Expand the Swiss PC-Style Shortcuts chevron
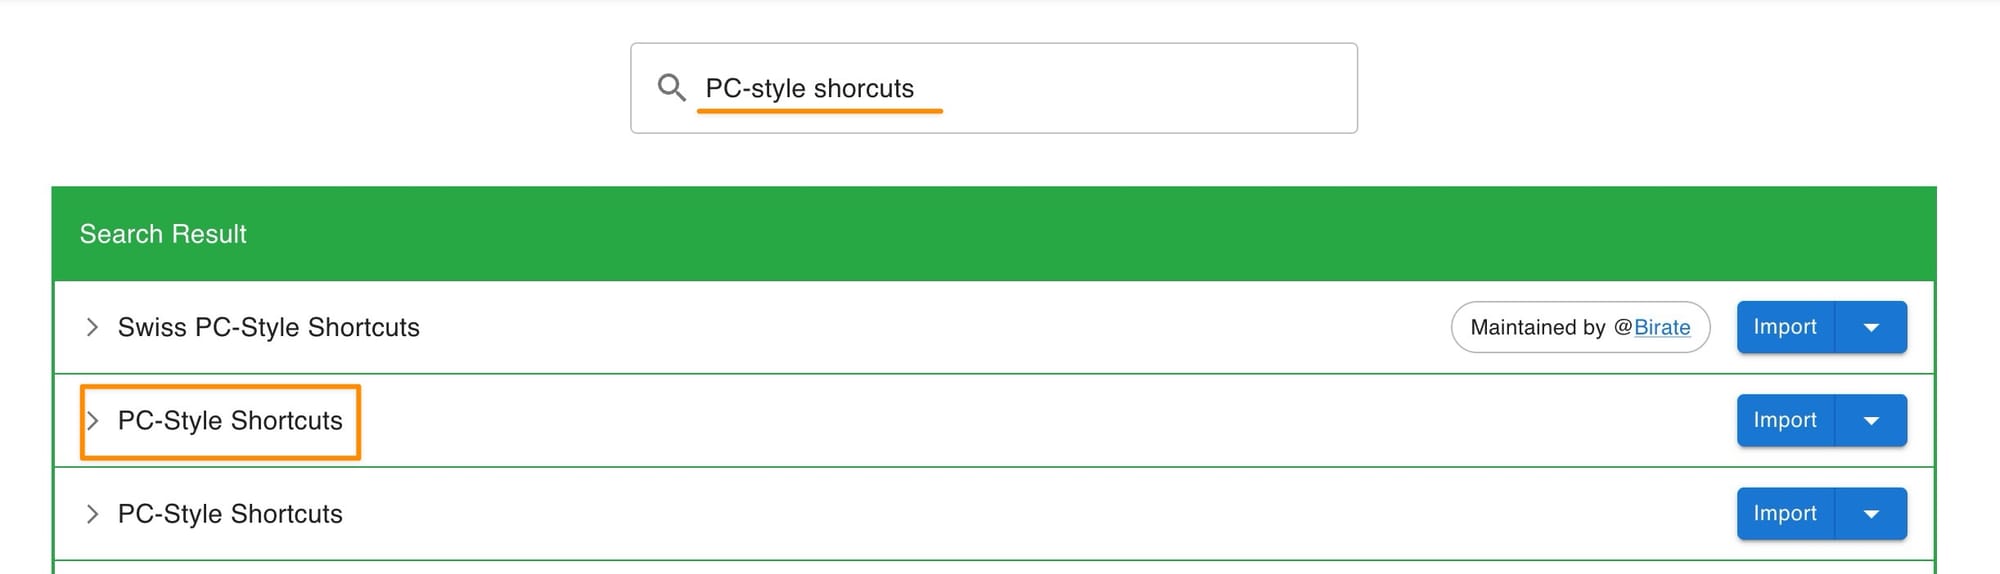The height and width of the screenshot is (574, 2000). pos(92,327)
